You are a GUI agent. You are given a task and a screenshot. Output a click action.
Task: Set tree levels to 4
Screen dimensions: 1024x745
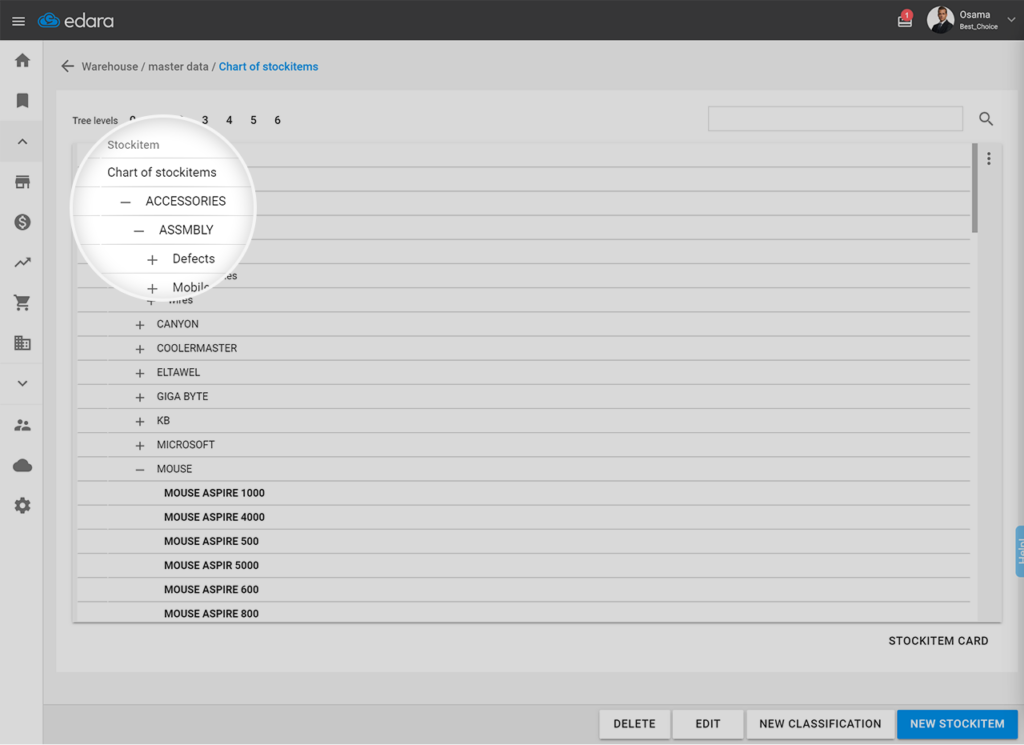point(229,120)
